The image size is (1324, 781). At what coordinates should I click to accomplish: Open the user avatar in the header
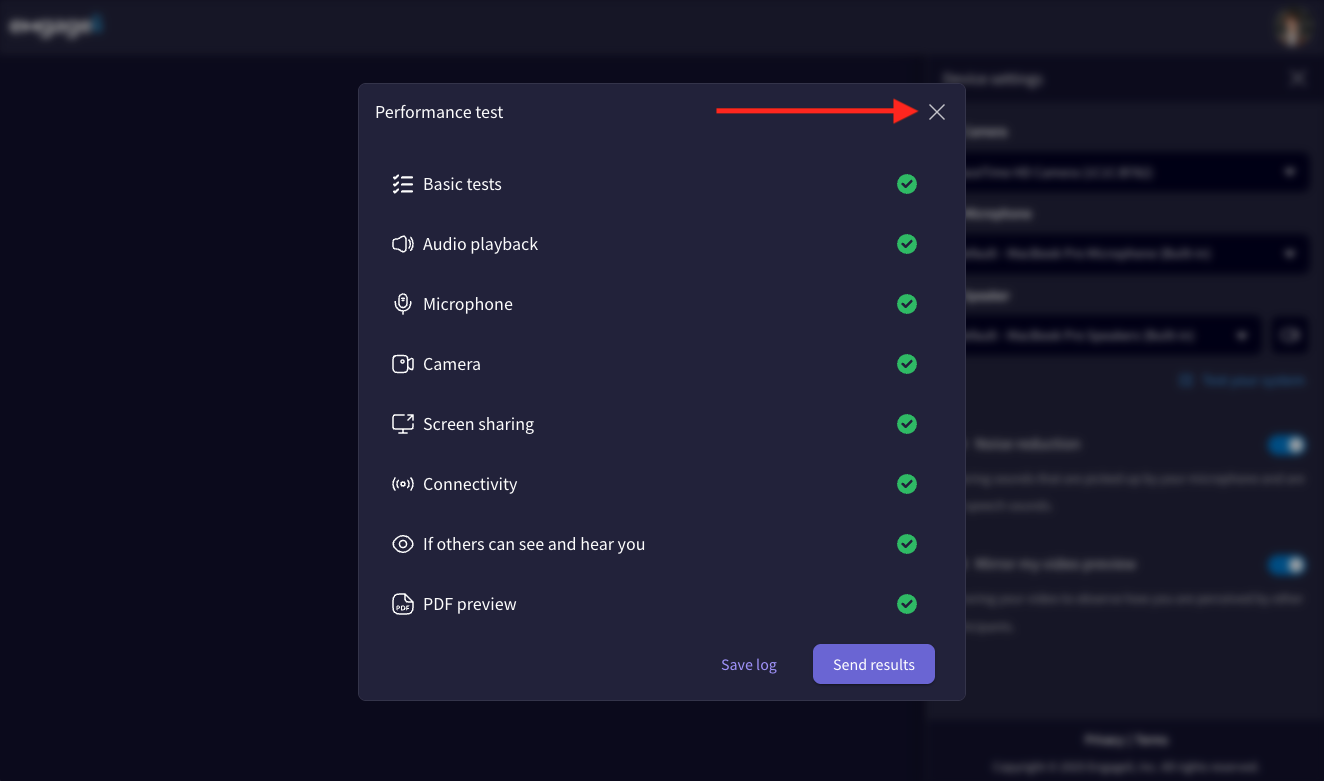[1292, 27]
